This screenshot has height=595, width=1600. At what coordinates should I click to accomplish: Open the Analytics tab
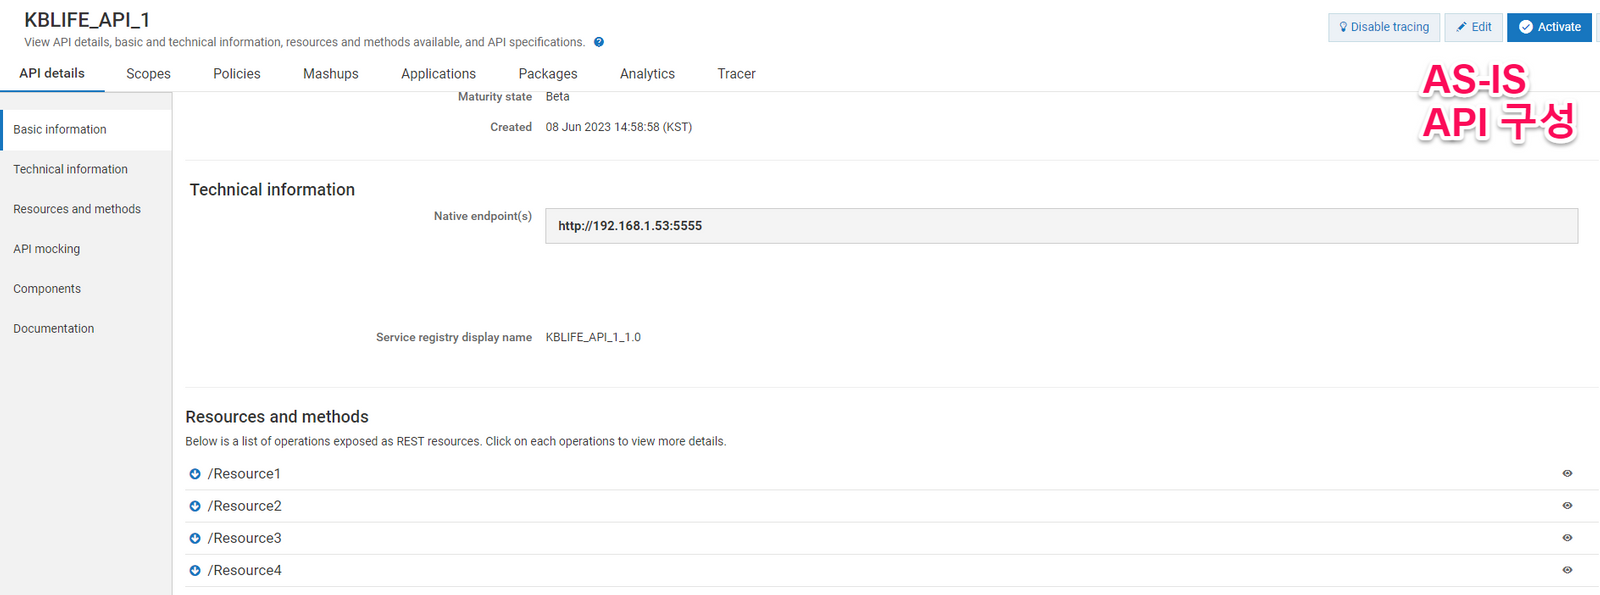point(647,74)
